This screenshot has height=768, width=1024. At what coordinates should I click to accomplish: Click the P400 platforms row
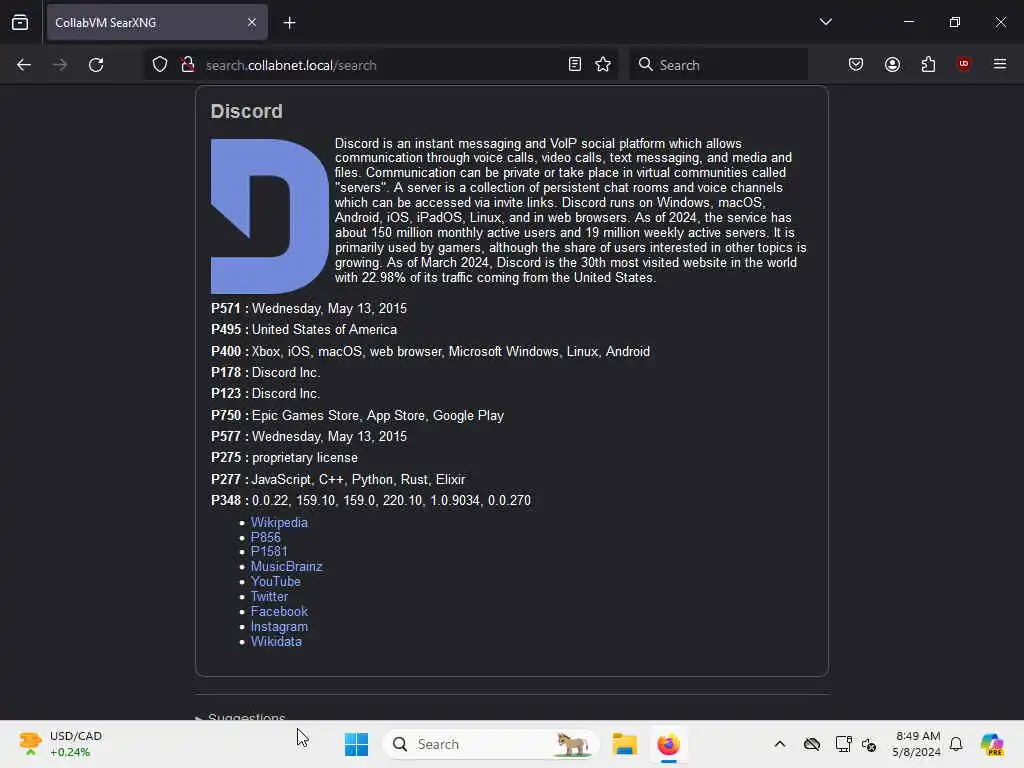coord(430,351)
